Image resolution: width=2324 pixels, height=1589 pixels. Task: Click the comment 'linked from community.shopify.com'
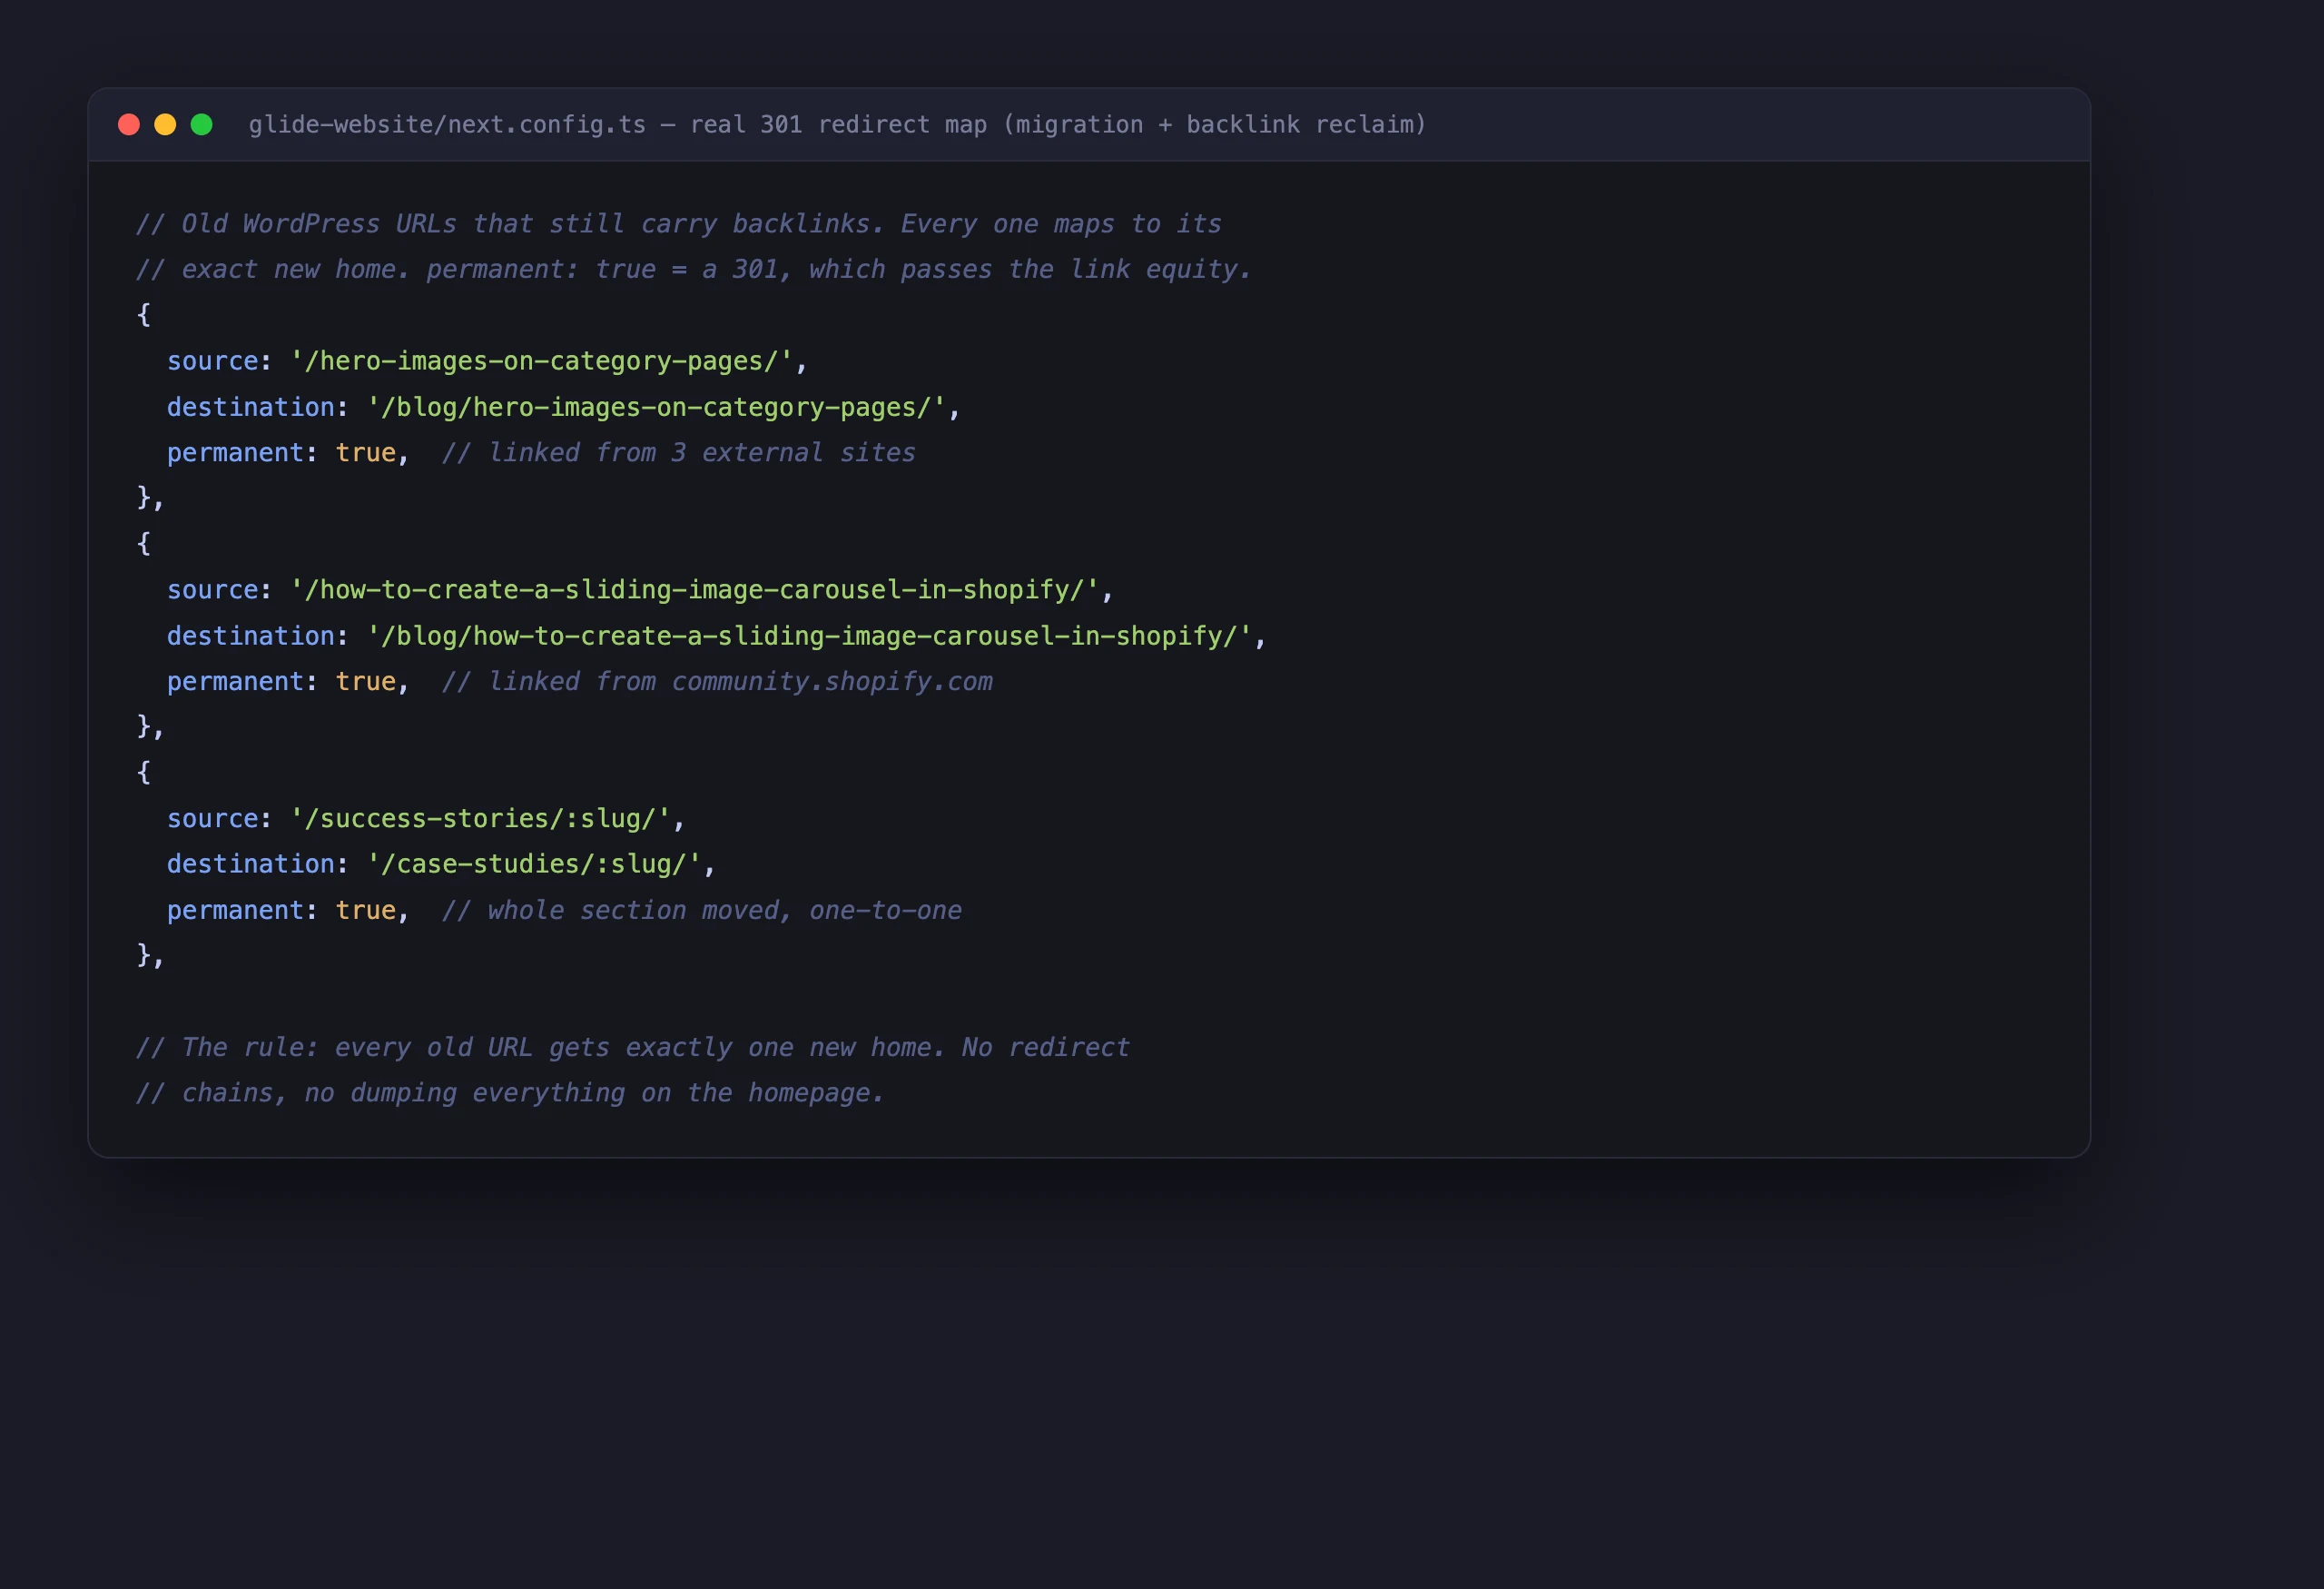(717, 682)
